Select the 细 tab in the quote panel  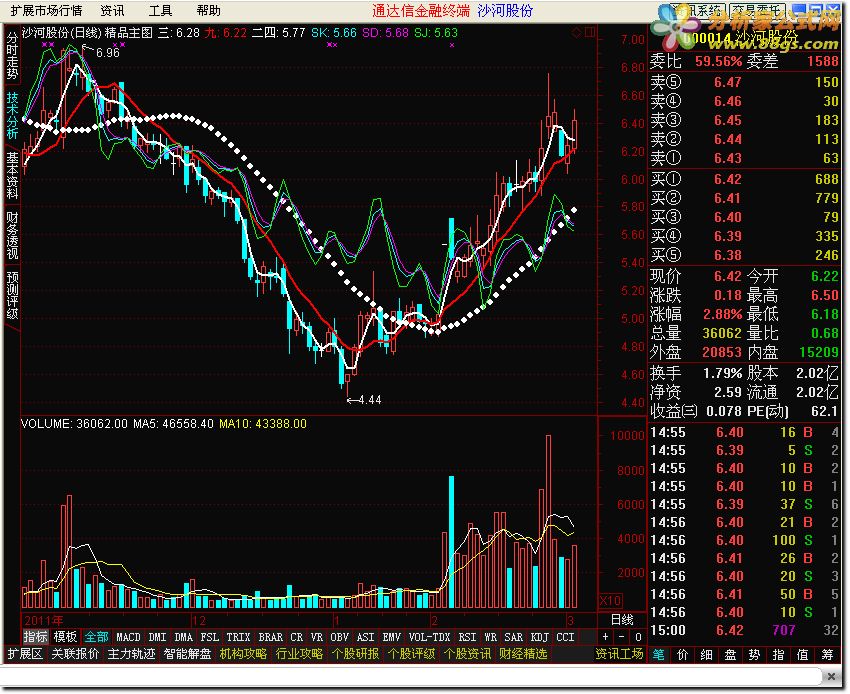(707, 654)
